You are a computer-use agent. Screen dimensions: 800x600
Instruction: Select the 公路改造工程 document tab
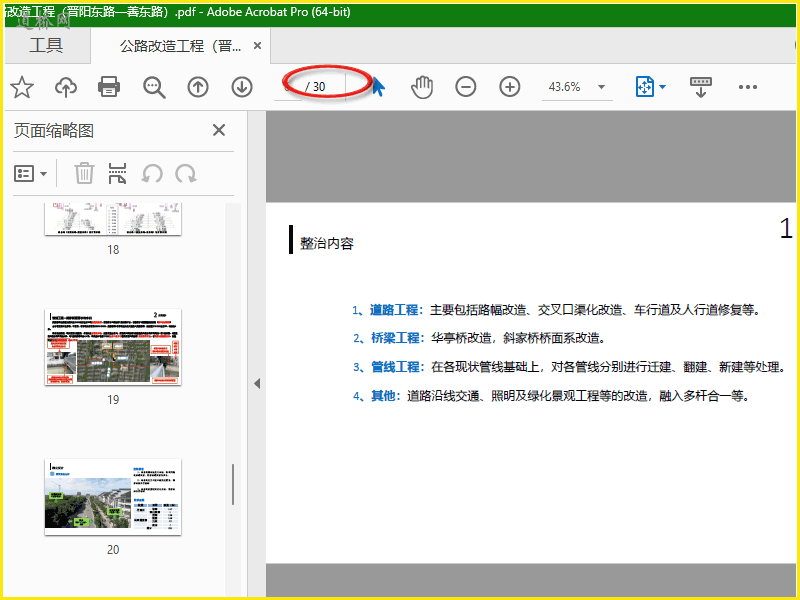(180, 46)
